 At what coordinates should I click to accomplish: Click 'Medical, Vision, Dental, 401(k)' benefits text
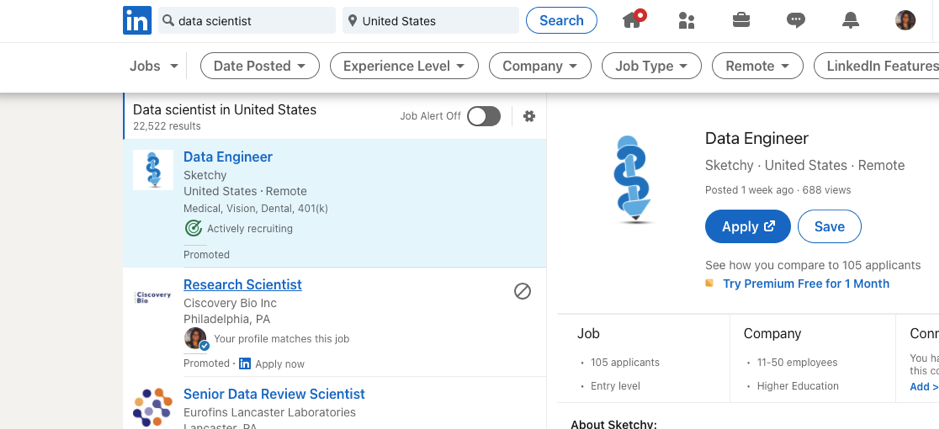pyautogui.click(x=256, y=209)
